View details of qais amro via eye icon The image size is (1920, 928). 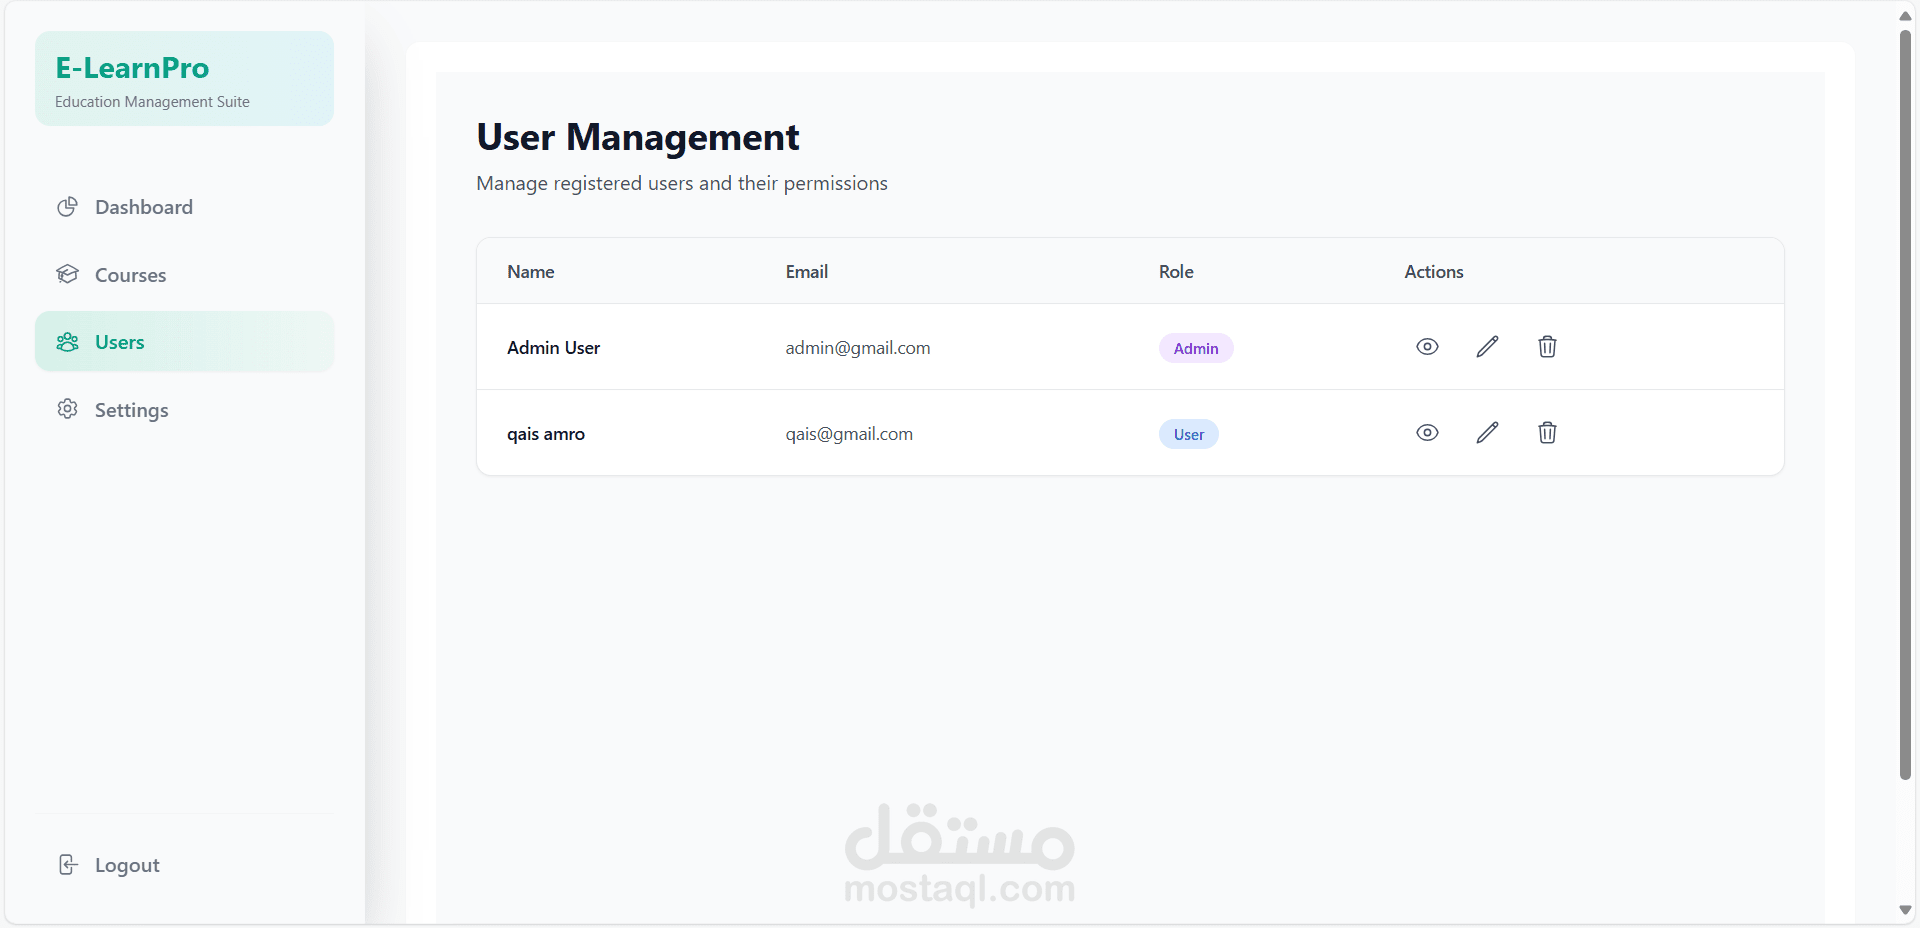(x=1427, y=433)
